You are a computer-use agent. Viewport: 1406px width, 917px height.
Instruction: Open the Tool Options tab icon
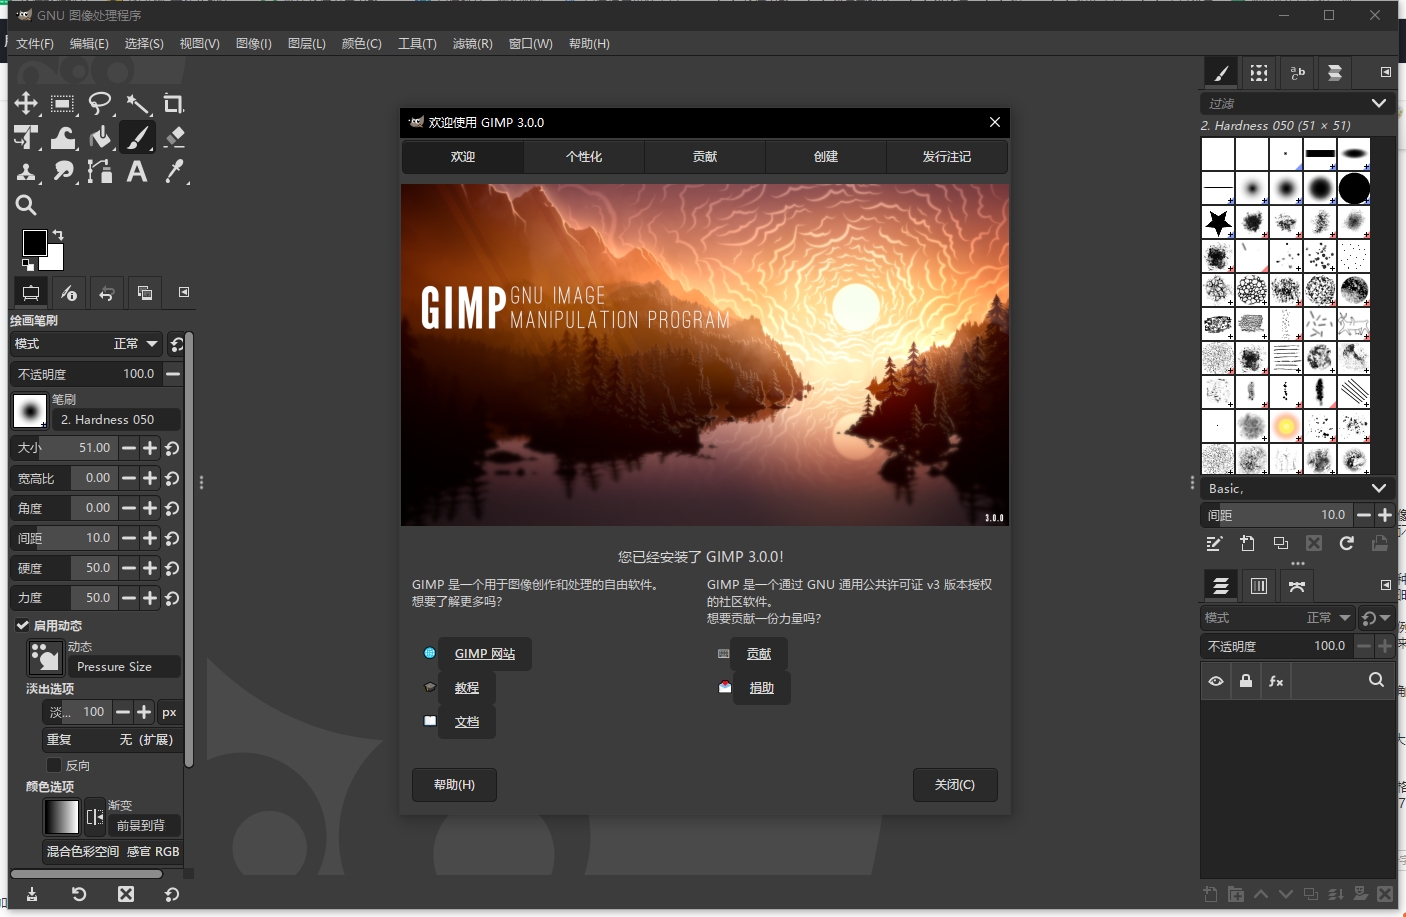[31, 293]
